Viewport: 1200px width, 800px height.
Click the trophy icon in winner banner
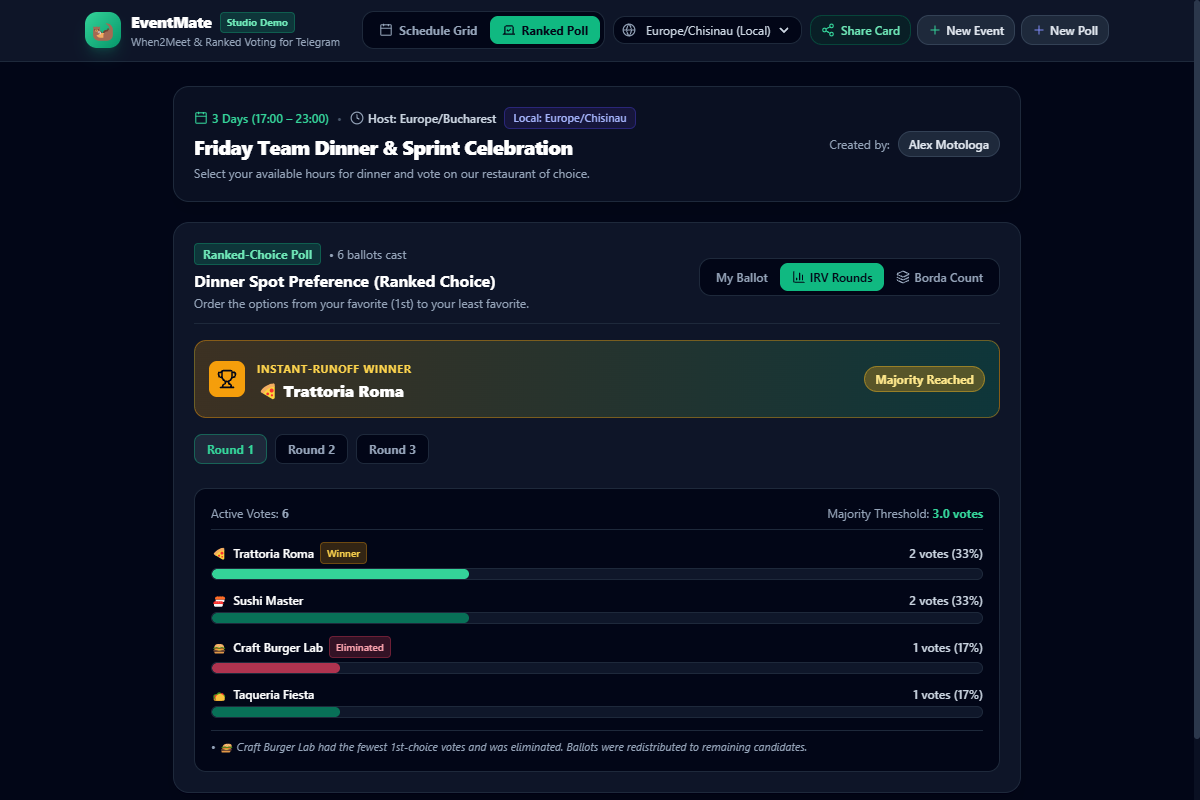[x=227, y=379]
